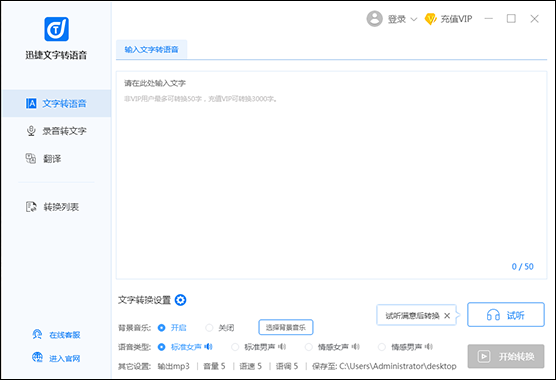This screenshot has height=380, width=556.
Task: Click 充值VIP recharge link
Action: click(456, 19)
